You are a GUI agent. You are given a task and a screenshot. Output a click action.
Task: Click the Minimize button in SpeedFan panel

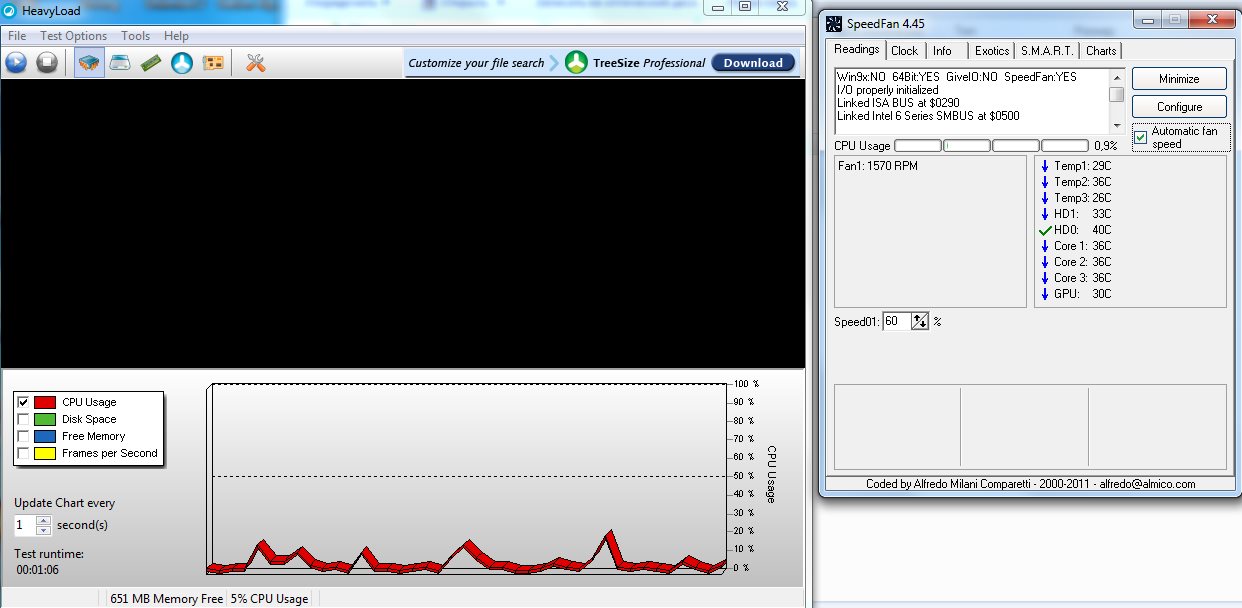[x=1179, y=79]
